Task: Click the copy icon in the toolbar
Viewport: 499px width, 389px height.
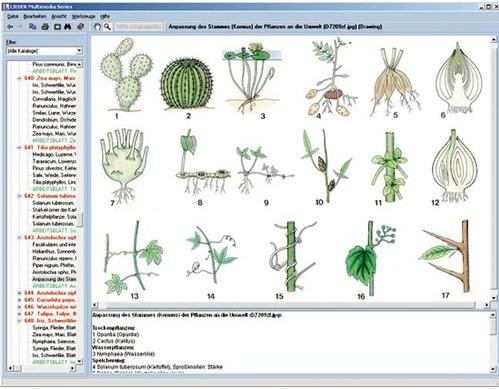Action: pos(33,27)
